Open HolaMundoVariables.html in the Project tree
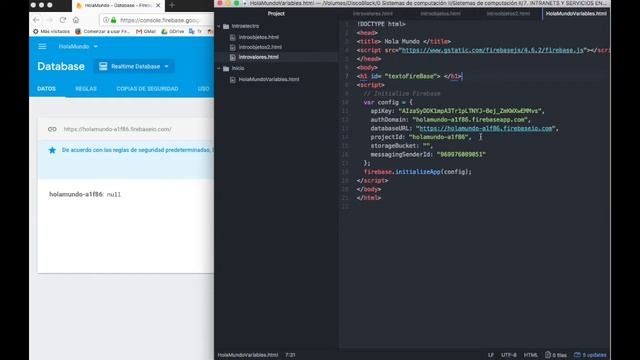Image resolution: width=640 pixels, height=360 pixels. [269, 79]
